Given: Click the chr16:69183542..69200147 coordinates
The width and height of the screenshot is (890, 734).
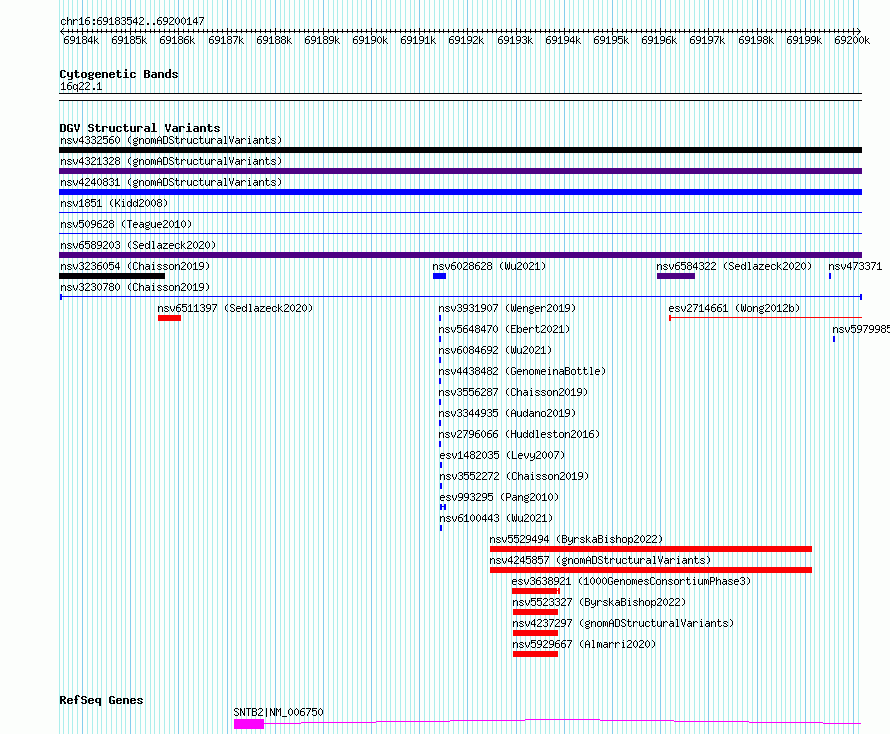Looking at the screenshot, I should coord(132,21).
